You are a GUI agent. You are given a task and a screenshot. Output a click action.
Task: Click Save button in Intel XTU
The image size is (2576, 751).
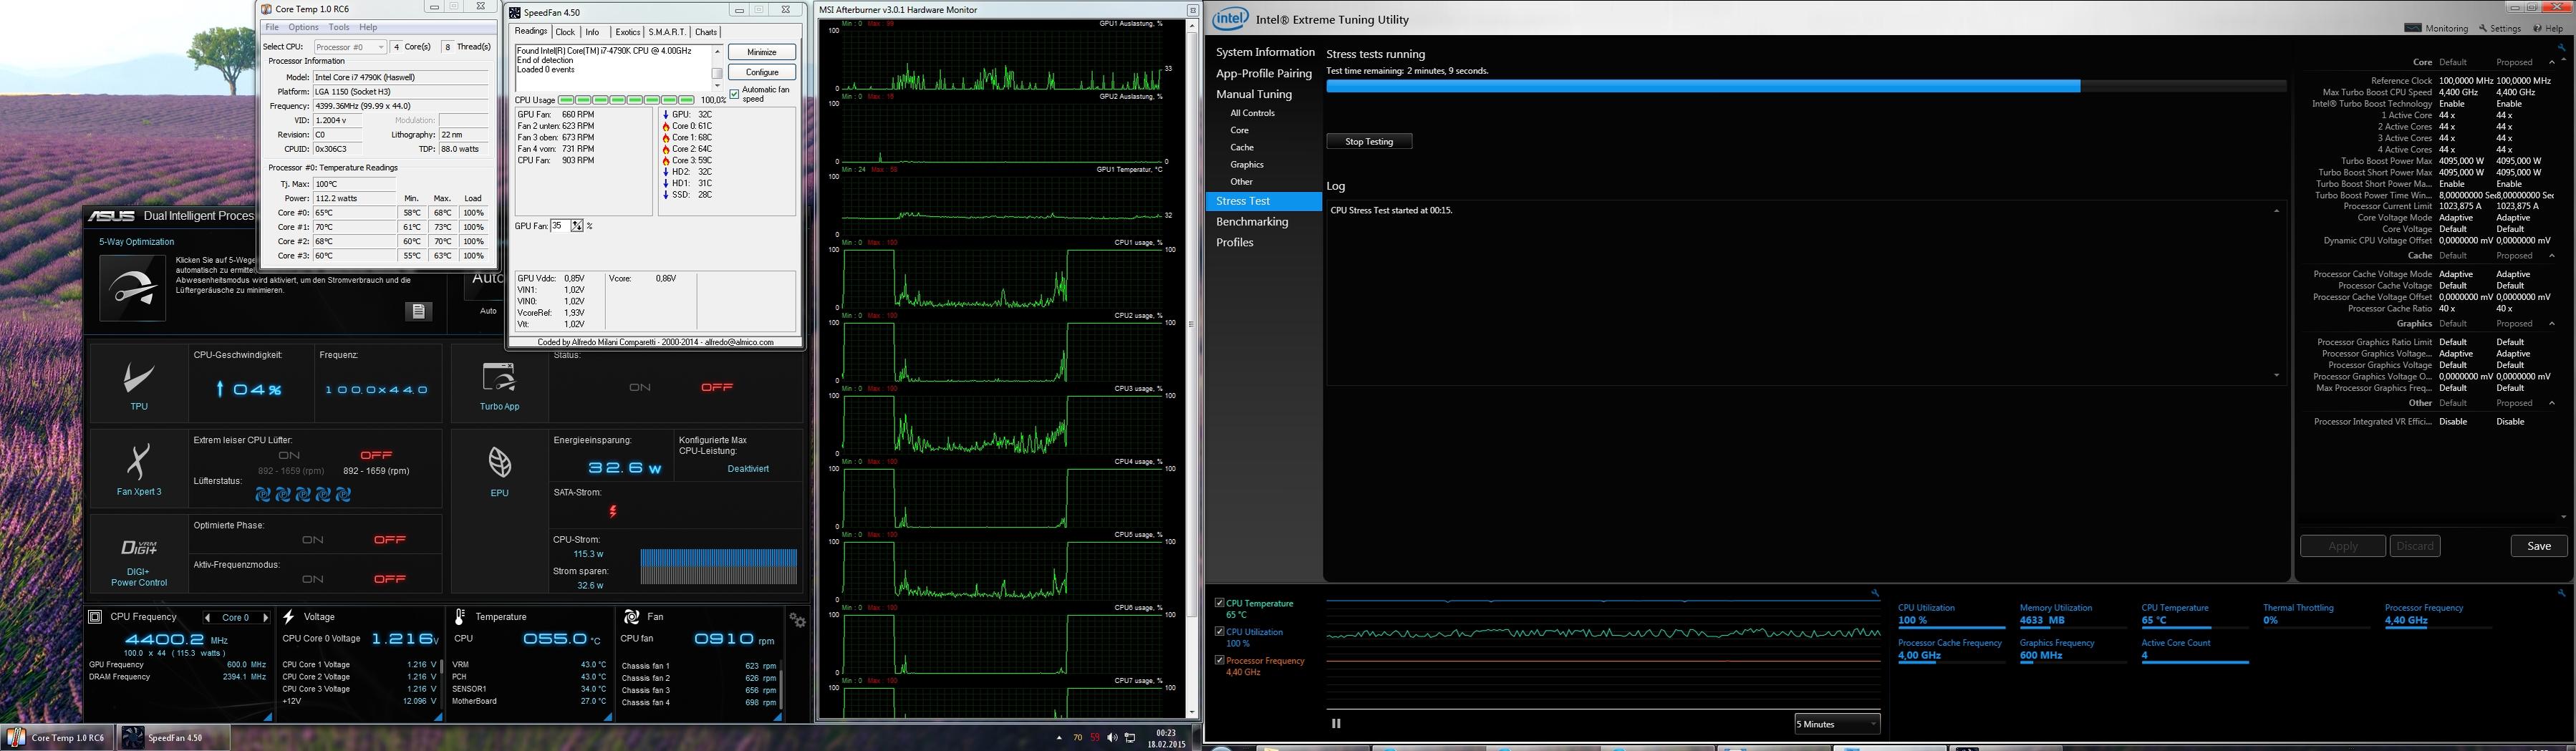click(2539, 546)
